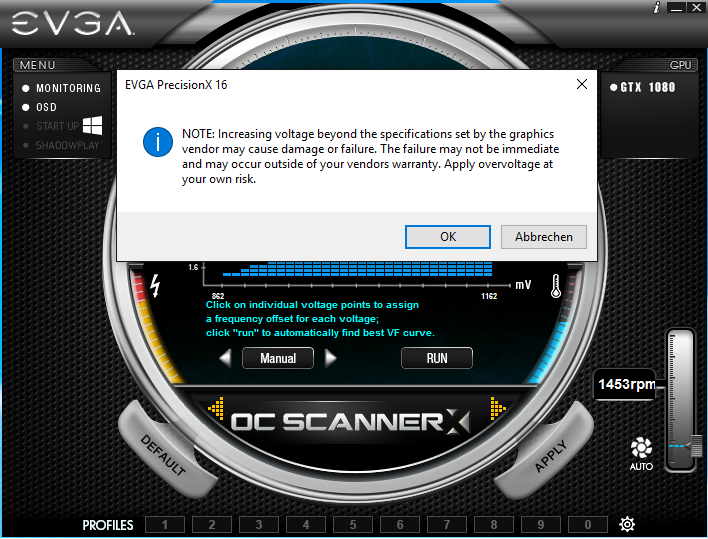Close the EVGA PrecisionX 16 dialog

582,84
